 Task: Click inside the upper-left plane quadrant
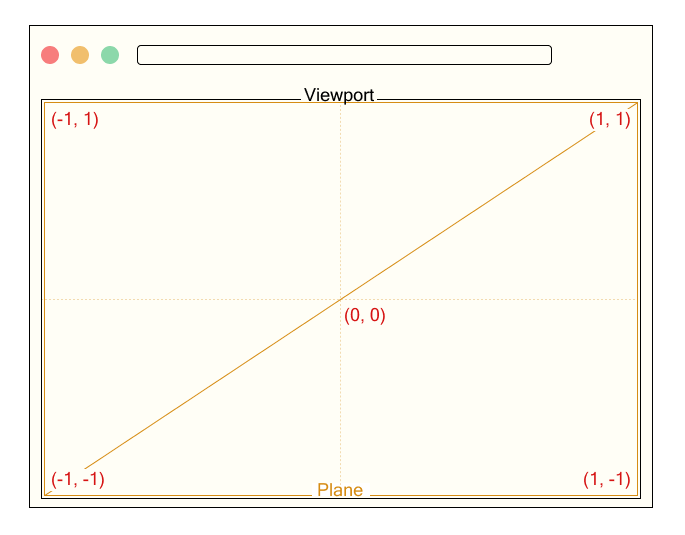pos(192,201)
